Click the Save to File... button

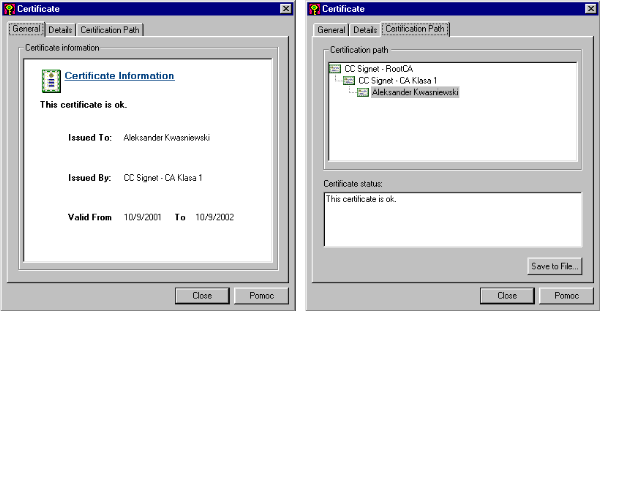point(555,266)
